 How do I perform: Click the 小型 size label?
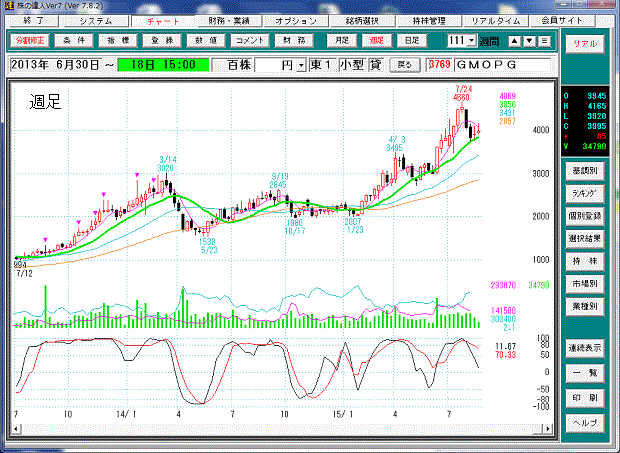click(351, 65)
